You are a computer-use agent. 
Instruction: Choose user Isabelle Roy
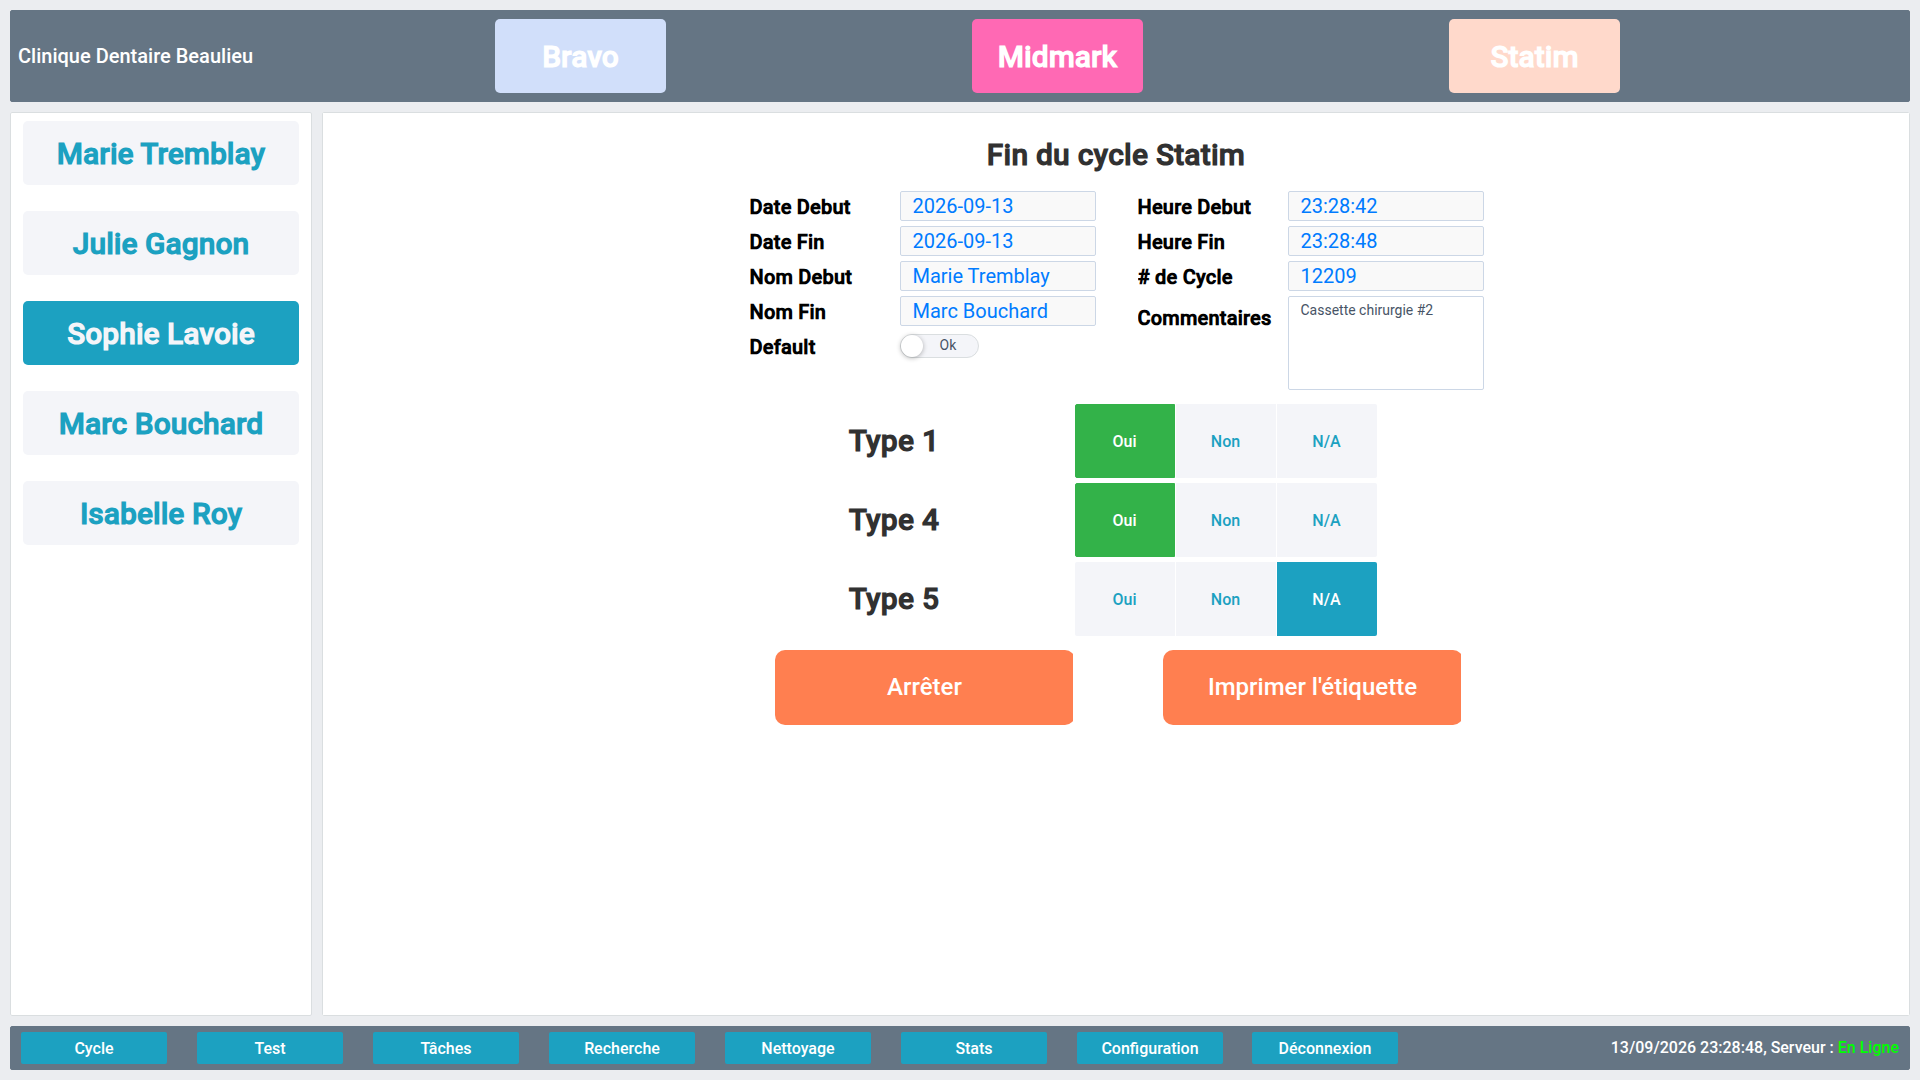coord(161,513)
